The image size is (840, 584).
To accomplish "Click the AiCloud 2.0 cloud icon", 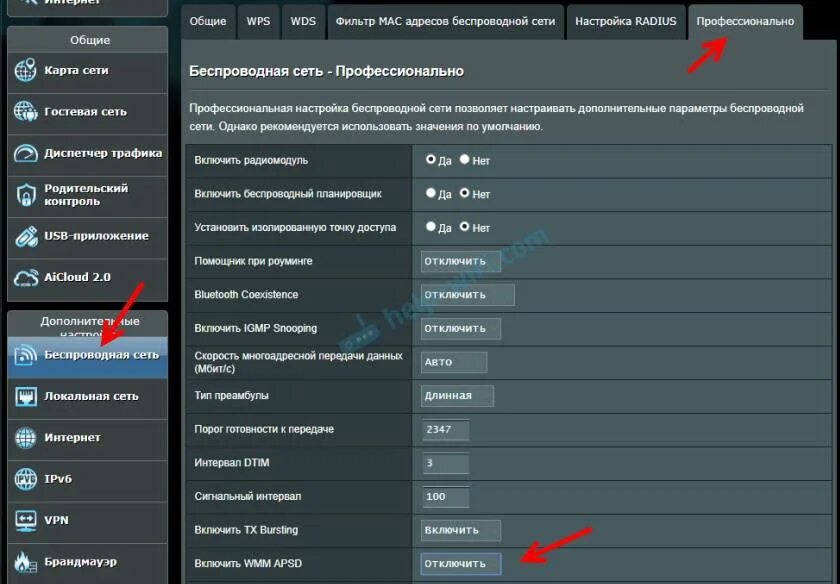I will (25, 278).
